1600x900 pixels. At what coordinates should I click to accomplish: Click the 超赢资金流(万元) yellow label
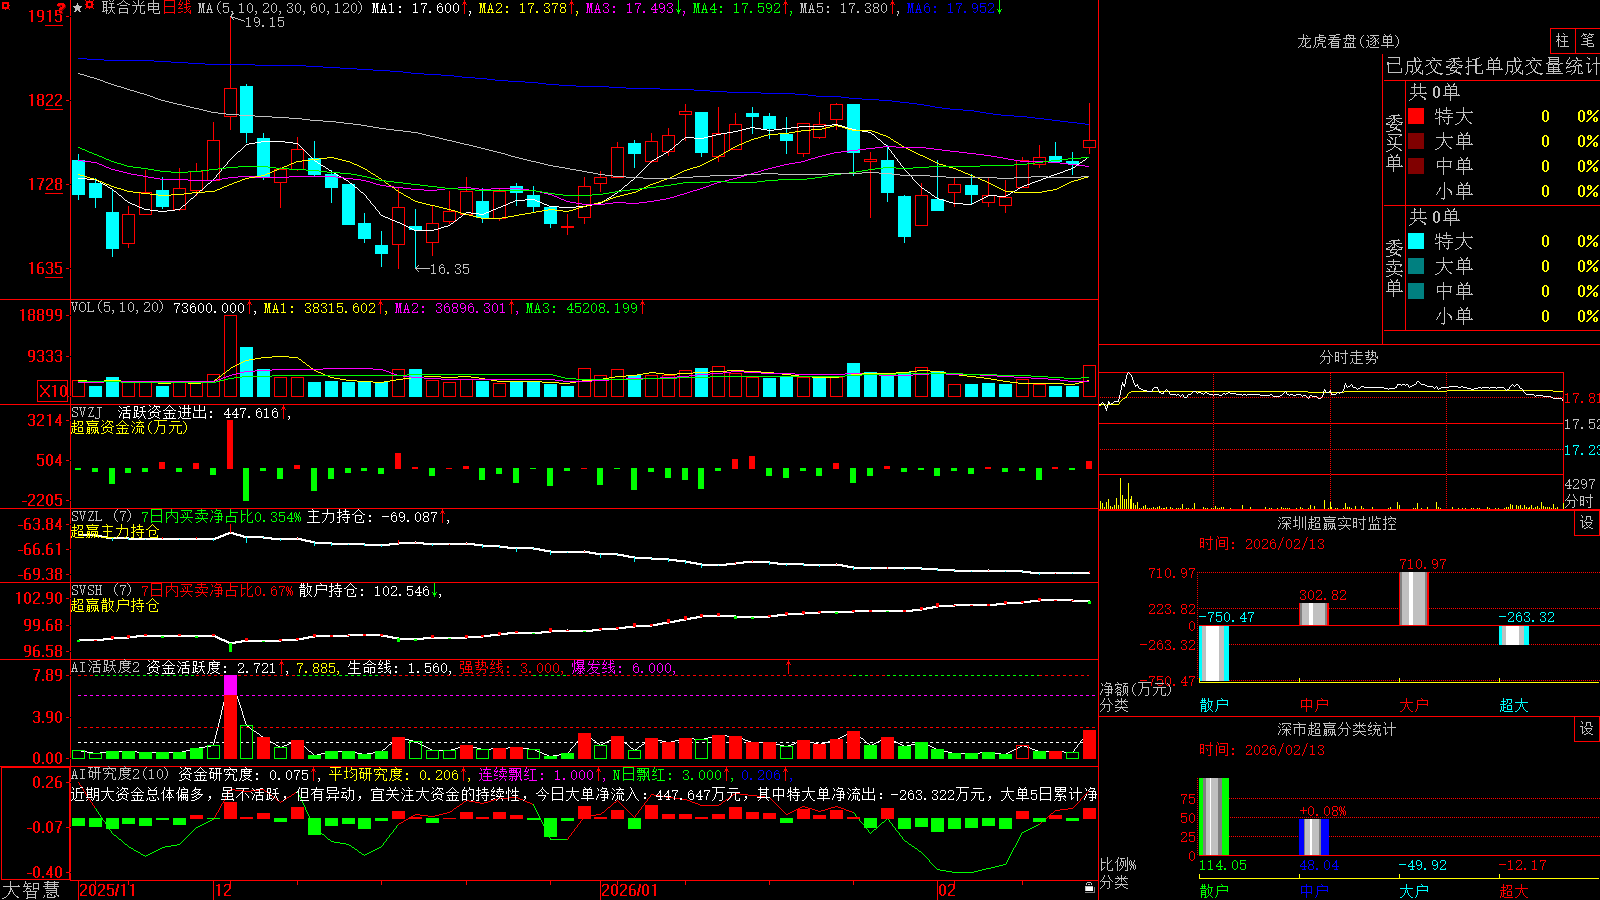click(x=129, y=427)
